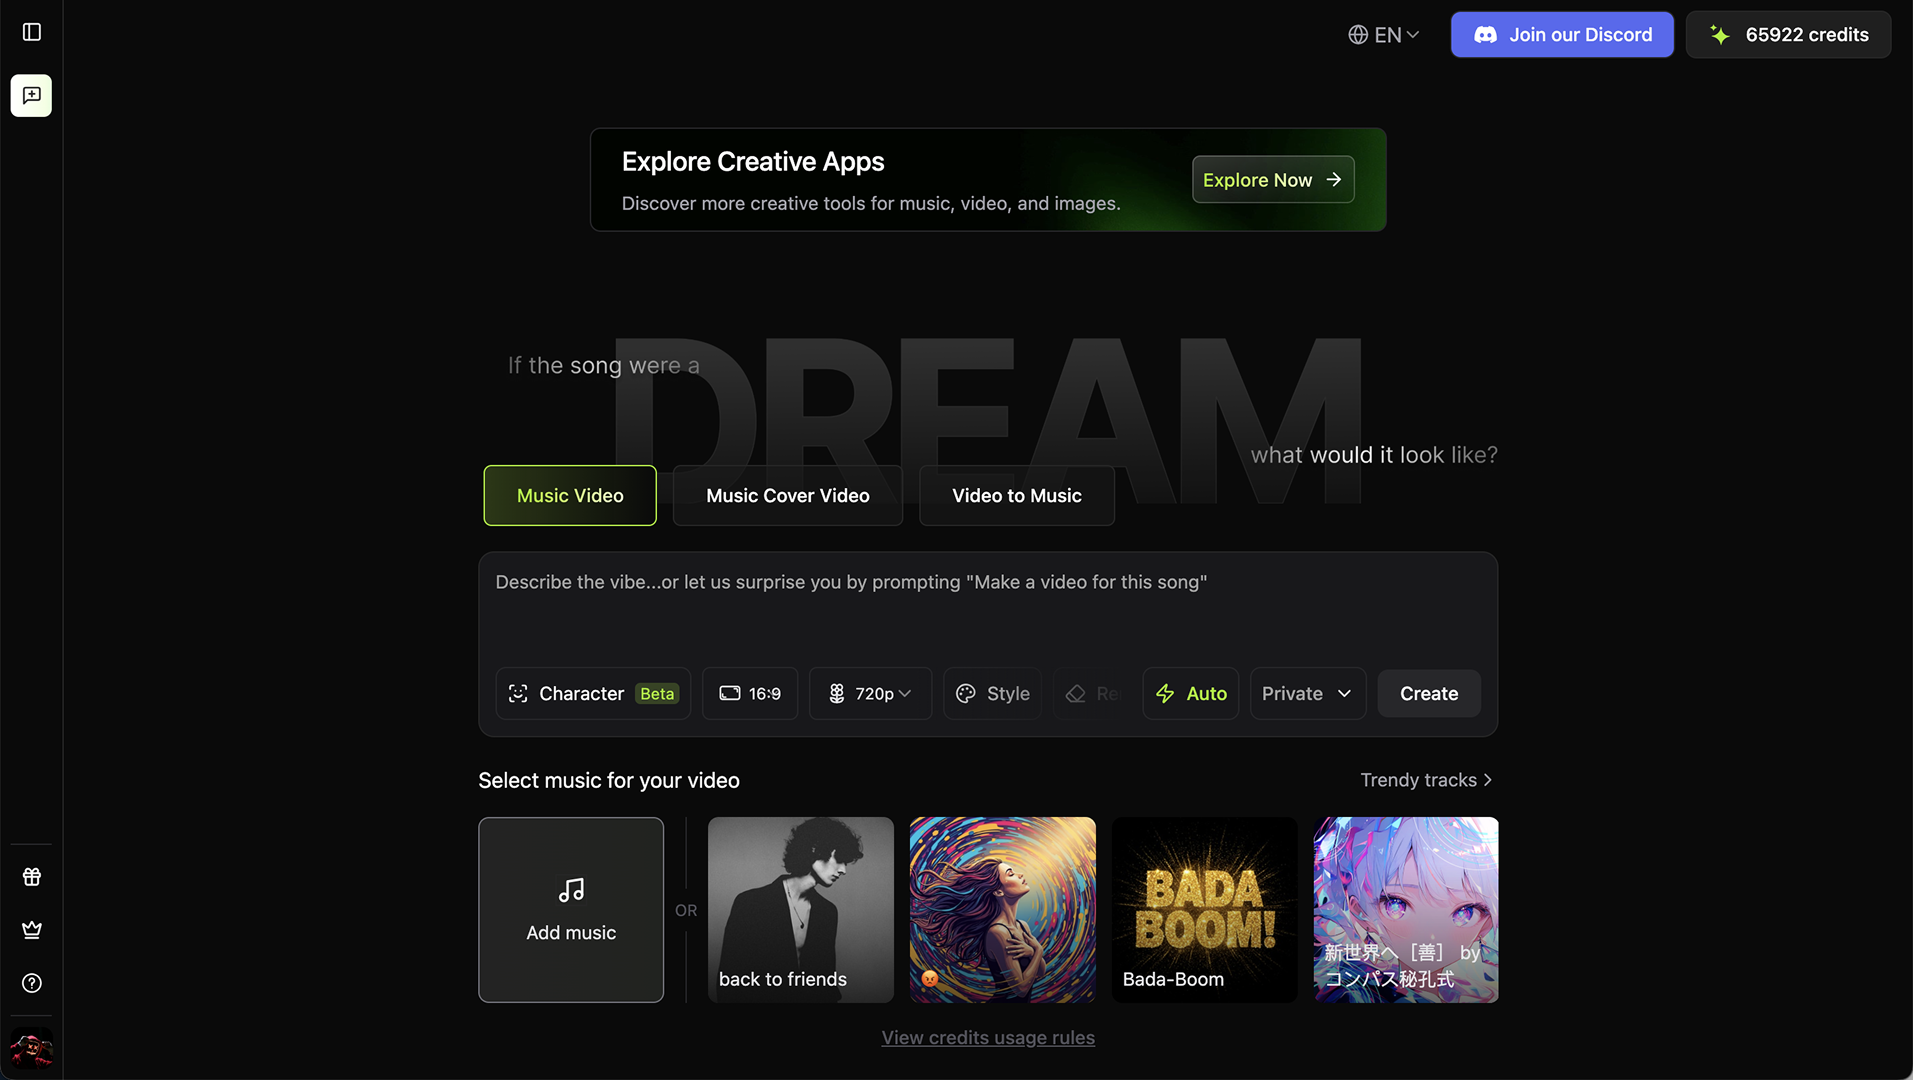Screen dimensions: 1920x1080
Task: Click the Style palette icon
Action: point(966,693)
